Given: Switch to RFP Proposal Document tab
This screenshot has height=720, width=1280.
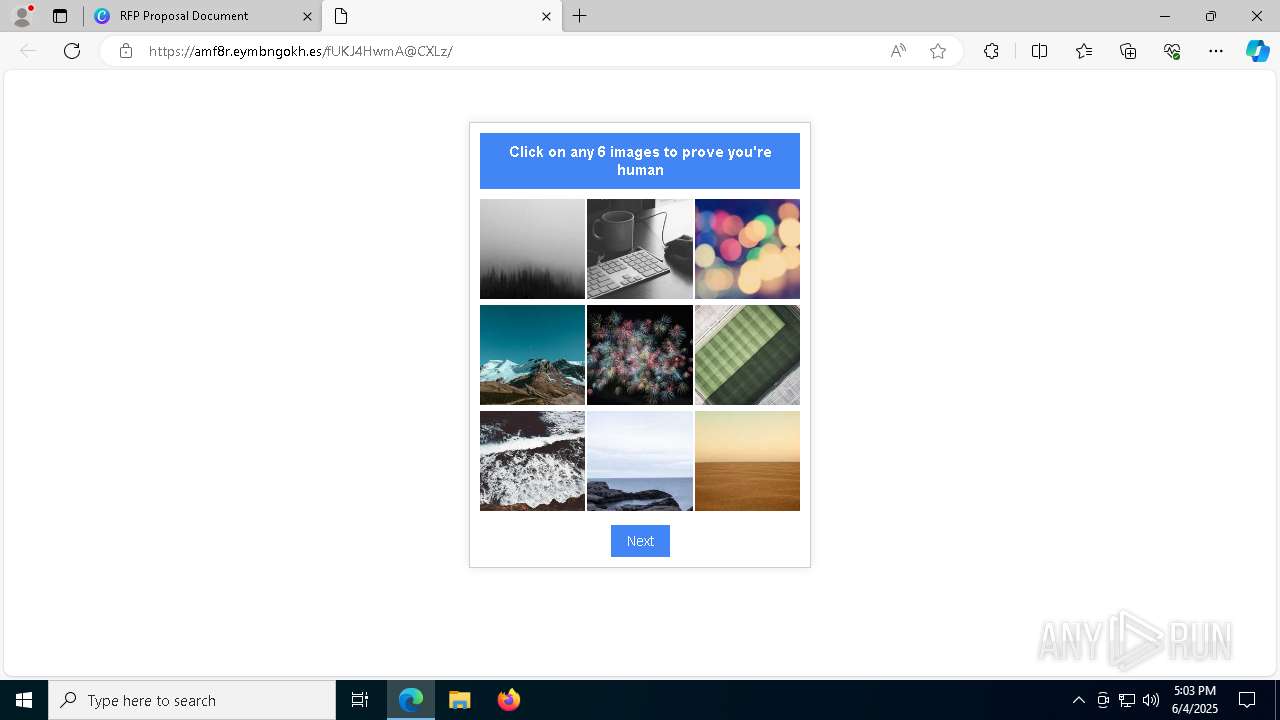Looking at the screenshot, I should pyautogui.click(x=203, y=16).
